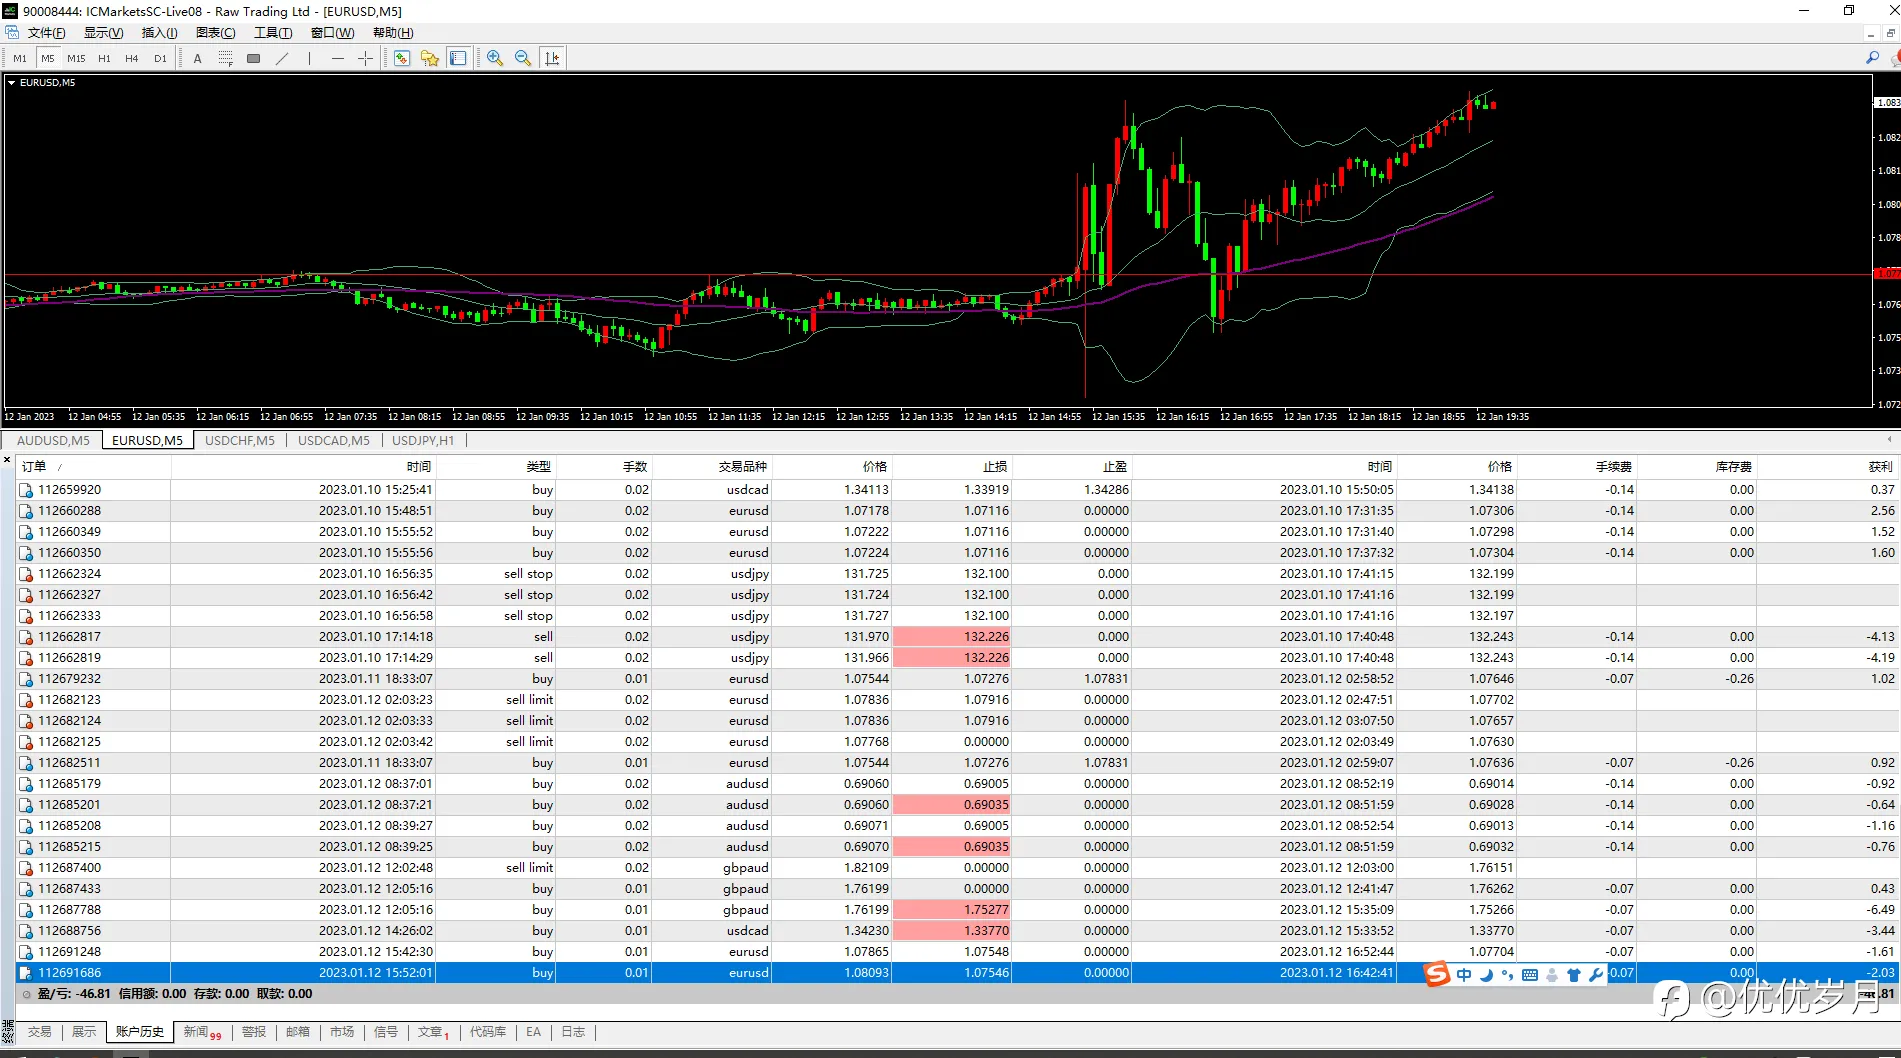Click the Sogou input method logo
The height and width of the screenshot is (1058, 1901).
(x=1437, y=974)
